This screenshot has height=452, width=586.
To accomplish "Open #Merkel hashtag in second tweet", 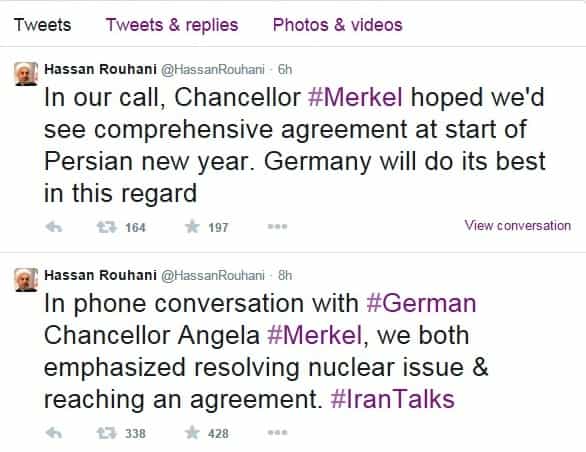I will [315, 335].
